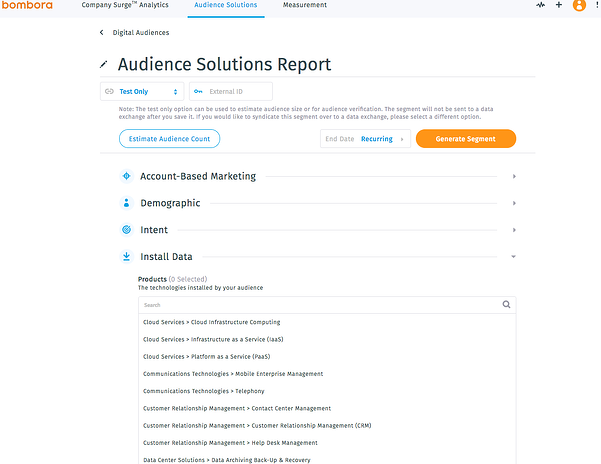
Task: Click the Account-Based Marketing heading
Action: pyautogui.click(x=198, y=176)
